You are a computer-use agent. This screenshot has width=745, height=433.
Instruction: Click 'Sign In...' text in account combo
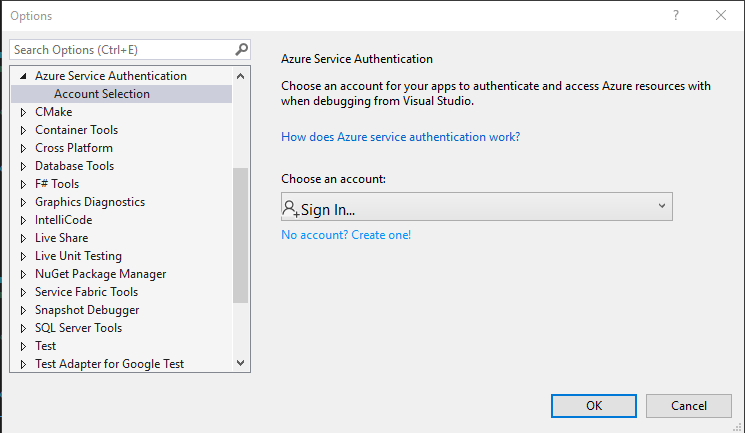(x=328, y=210)
